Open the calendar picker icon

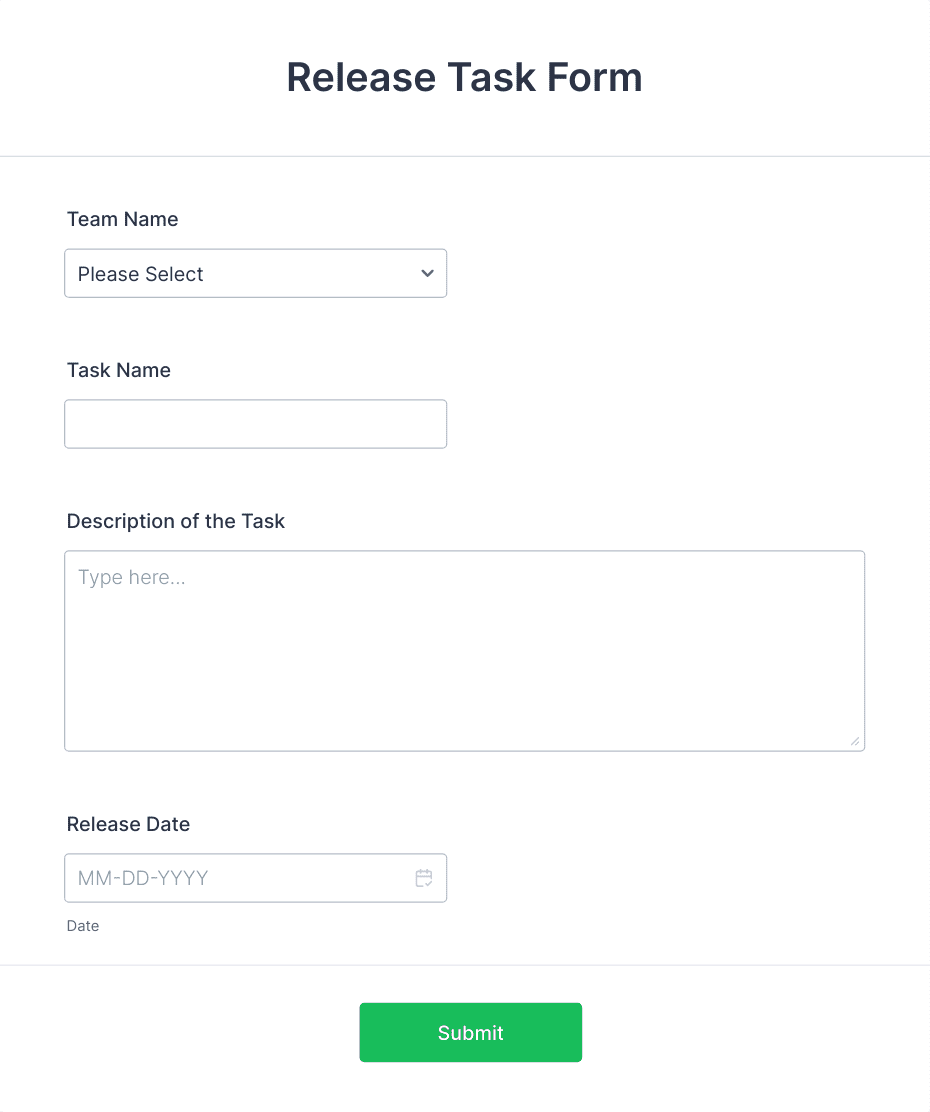(424, 878)
